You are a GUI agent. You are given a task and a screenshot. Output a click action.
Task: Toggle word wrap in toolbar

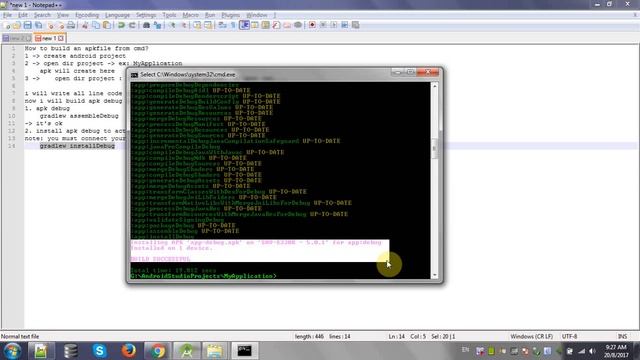pyautogui.click(x=222, y=25)
